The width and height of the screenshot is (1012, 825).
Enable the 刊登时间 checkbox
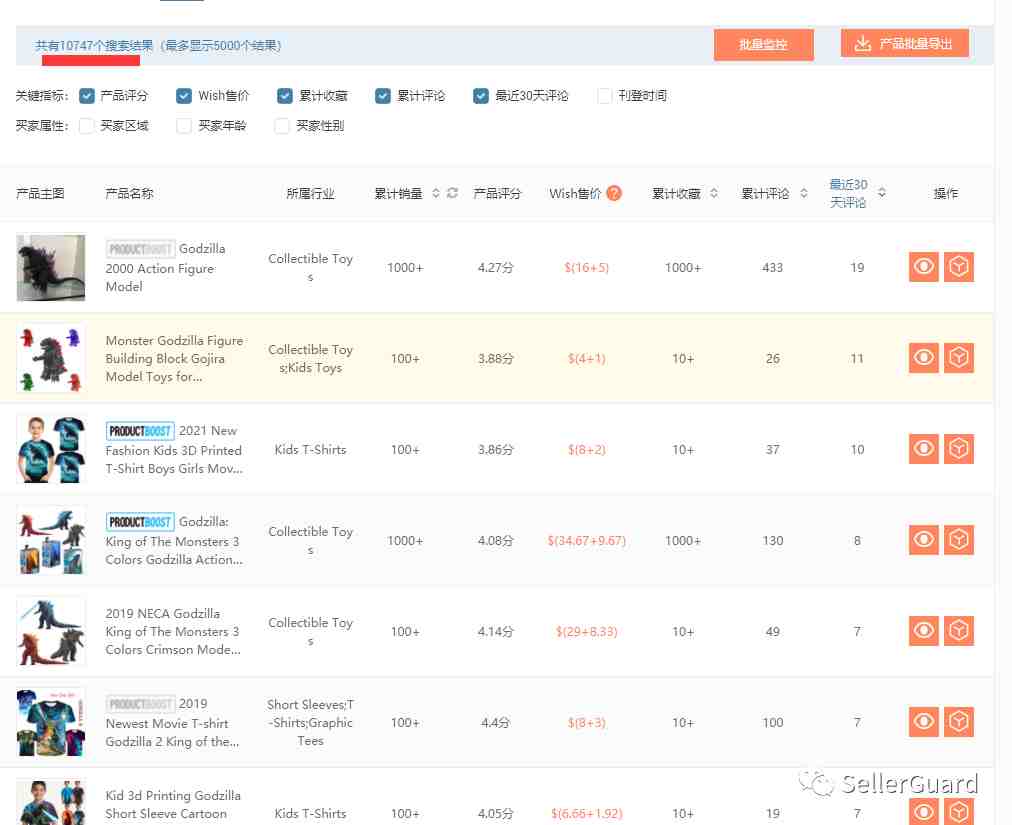coord(605,96)
